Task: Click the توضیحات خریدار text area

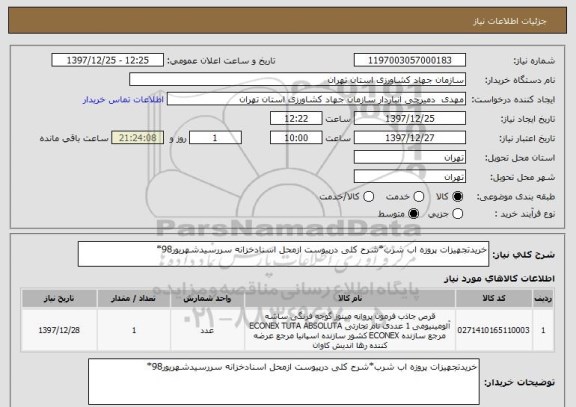Action: (284, 382)
